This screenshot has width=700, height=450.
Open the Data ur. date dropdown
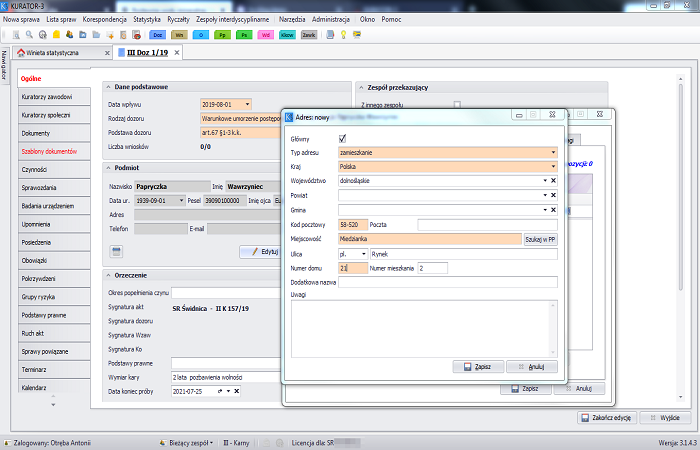tap(181, 200)
